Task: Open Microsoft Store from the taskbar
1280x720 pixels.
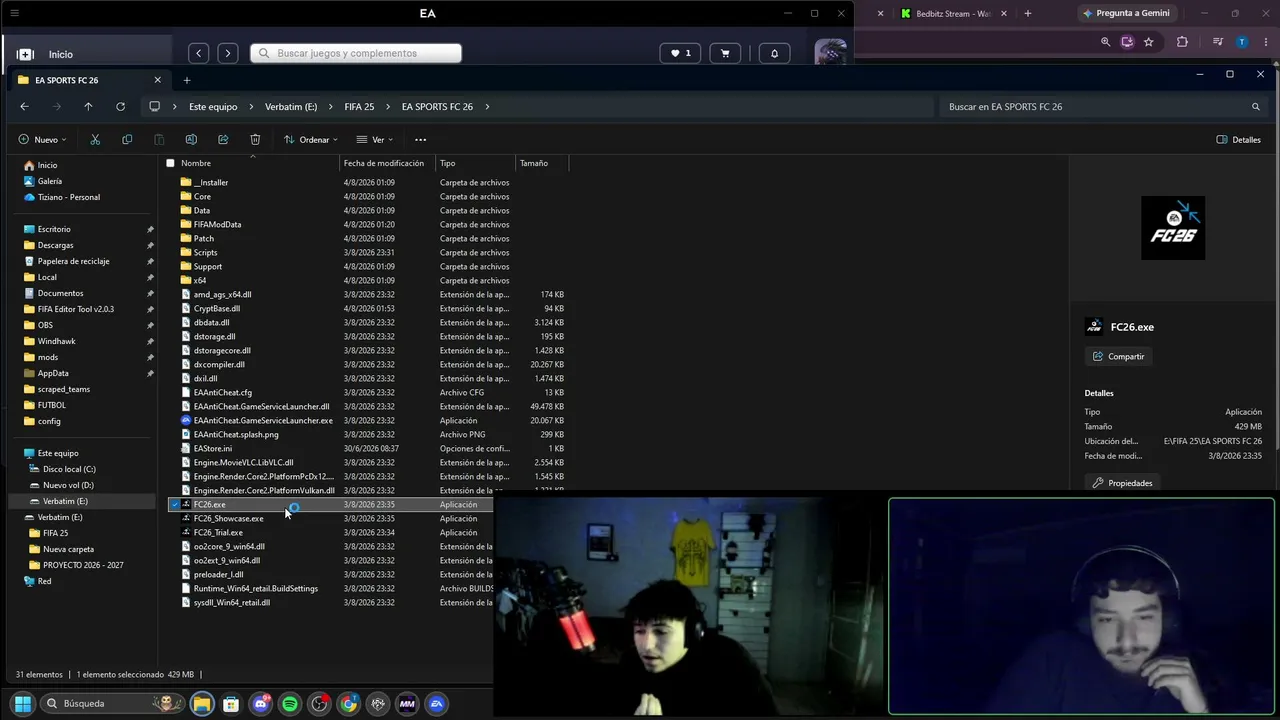Action: 231,704
